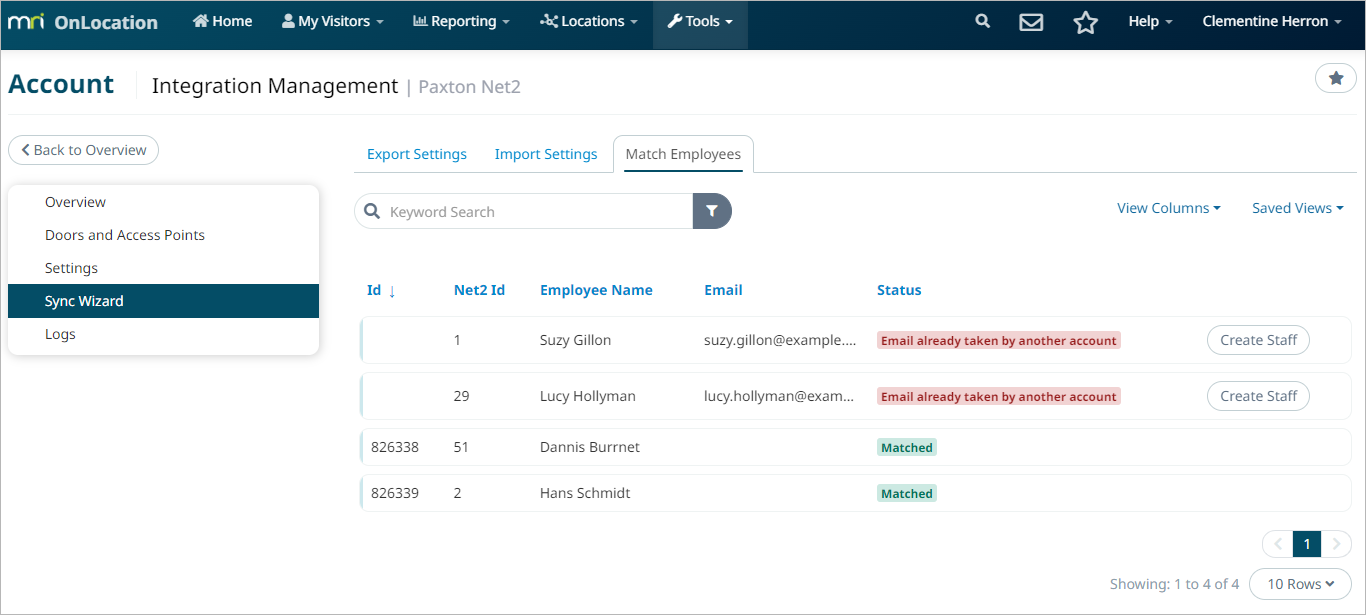The width and height of the screenshot is (1366, 615).
Task: Click the suzy.gillon email cell
Action: coord(780,340)
